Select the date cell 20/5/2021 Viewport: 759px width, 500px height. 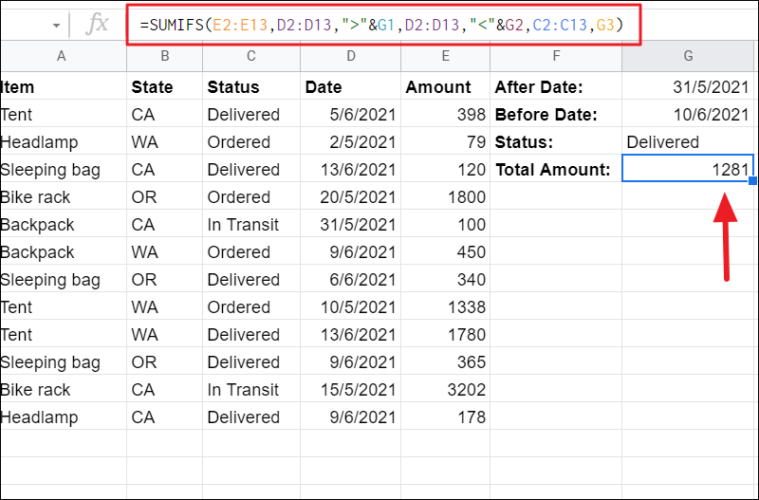(350, 196)
